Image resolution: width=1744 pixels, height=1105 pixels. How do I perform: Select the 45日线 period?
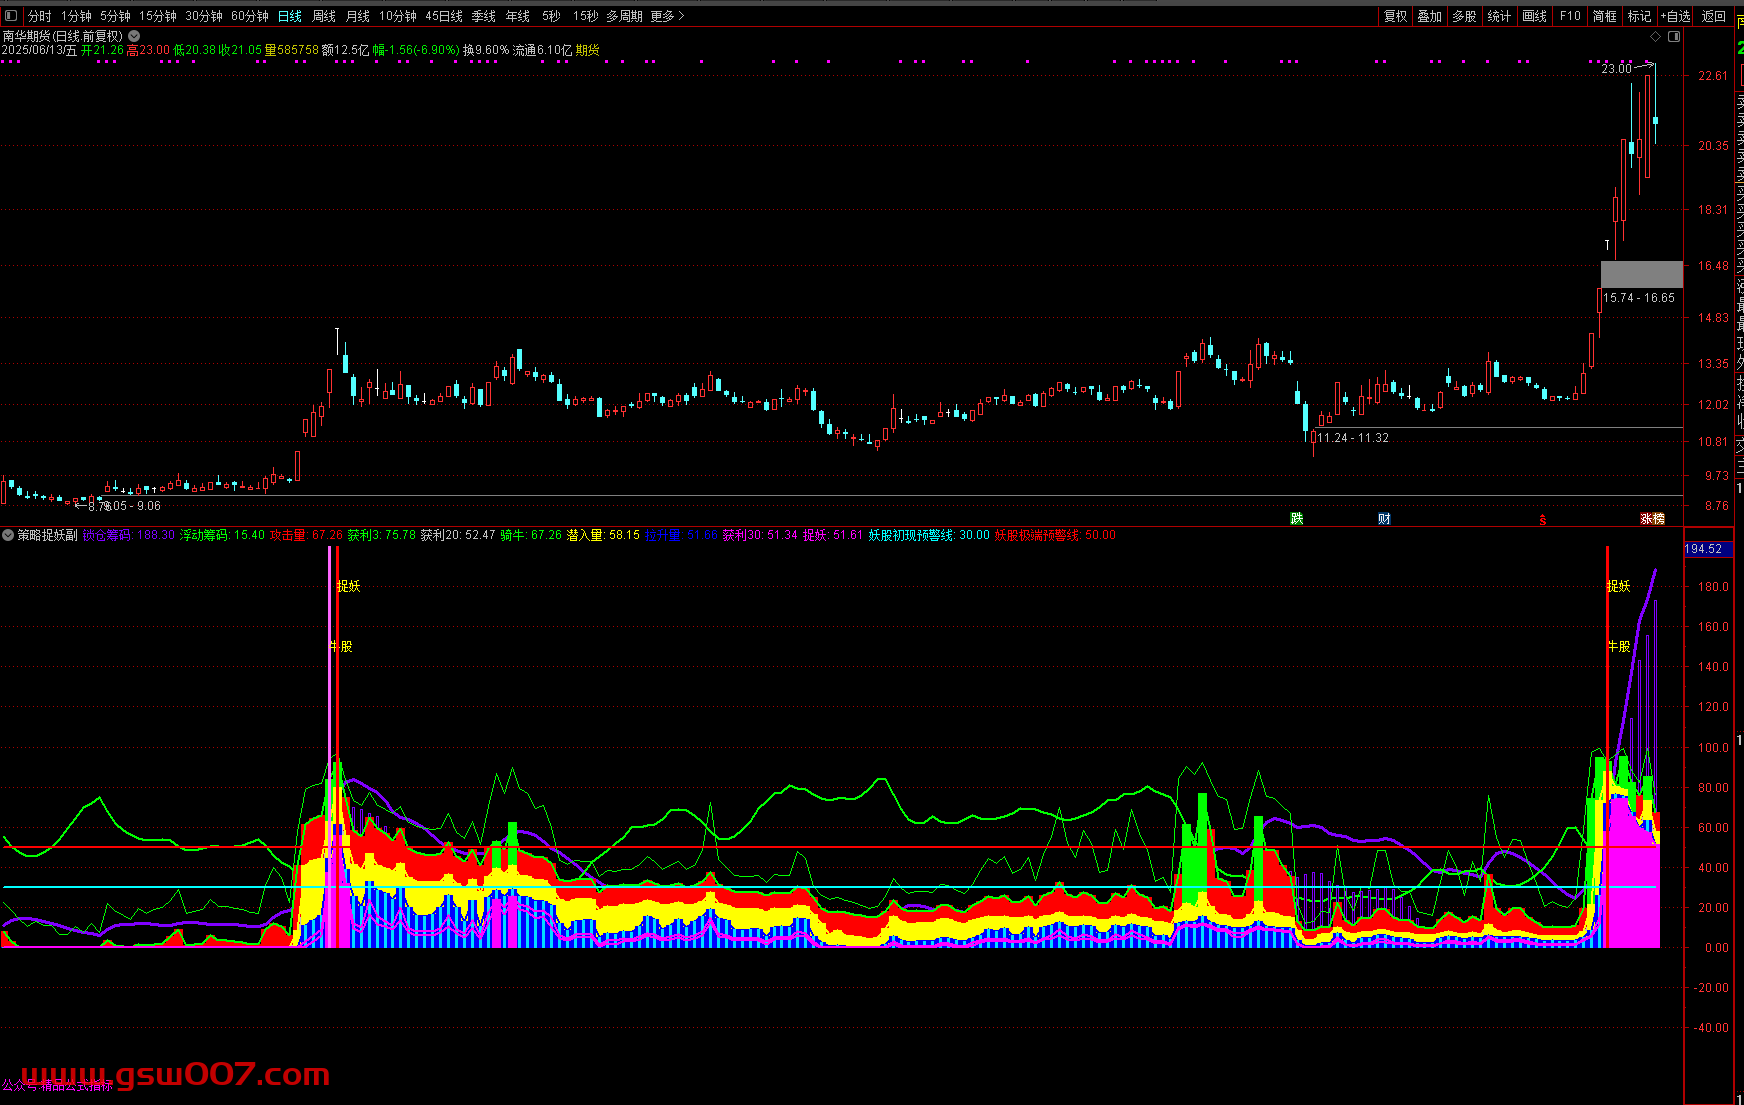point(444,16)
